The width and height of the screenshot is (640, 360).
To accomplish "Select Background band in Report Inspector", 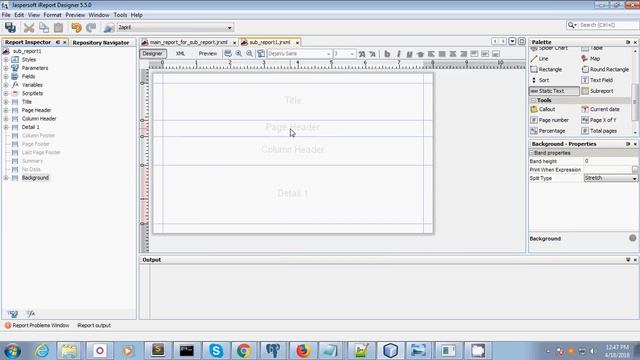I will click(x=35, y=178).
